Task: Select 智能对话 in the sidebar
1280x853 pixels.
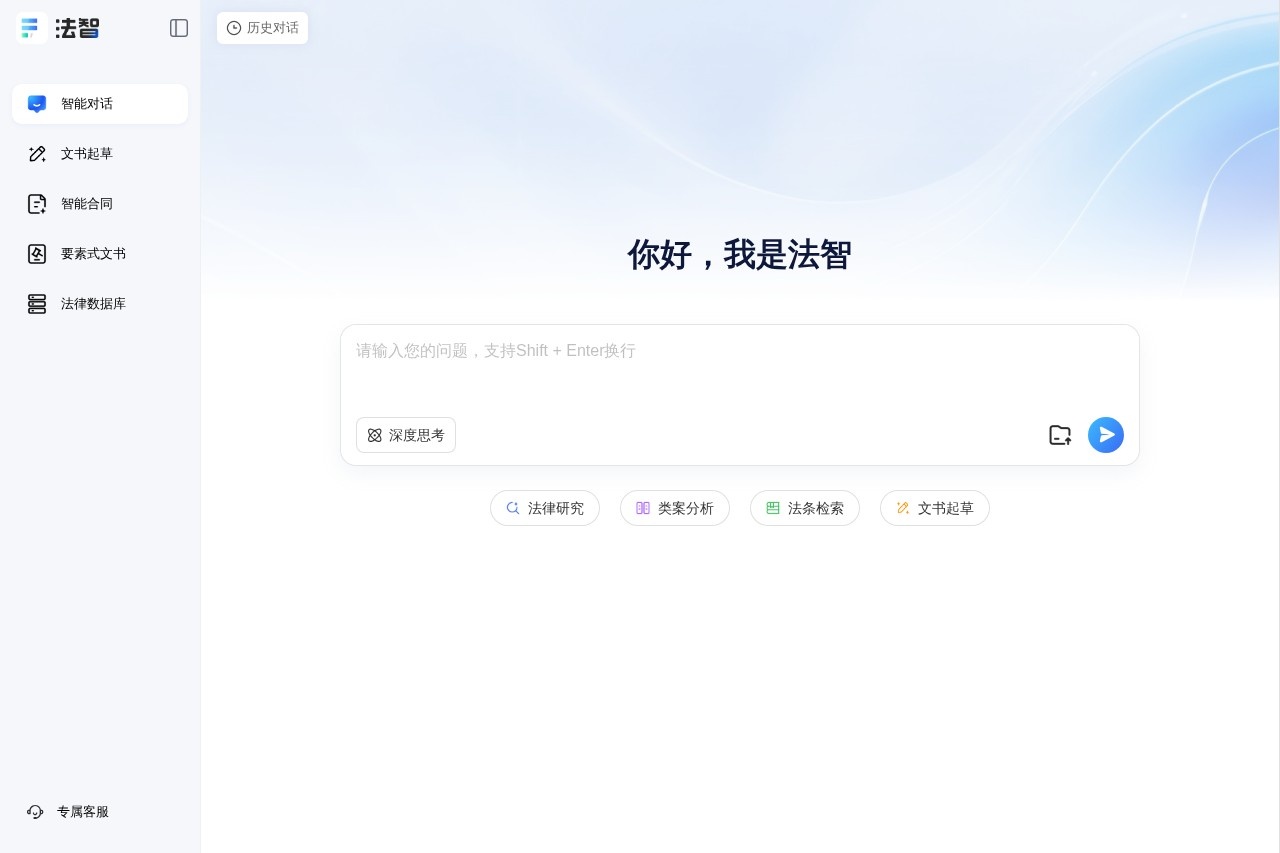Action: click(x=100, y=104)
